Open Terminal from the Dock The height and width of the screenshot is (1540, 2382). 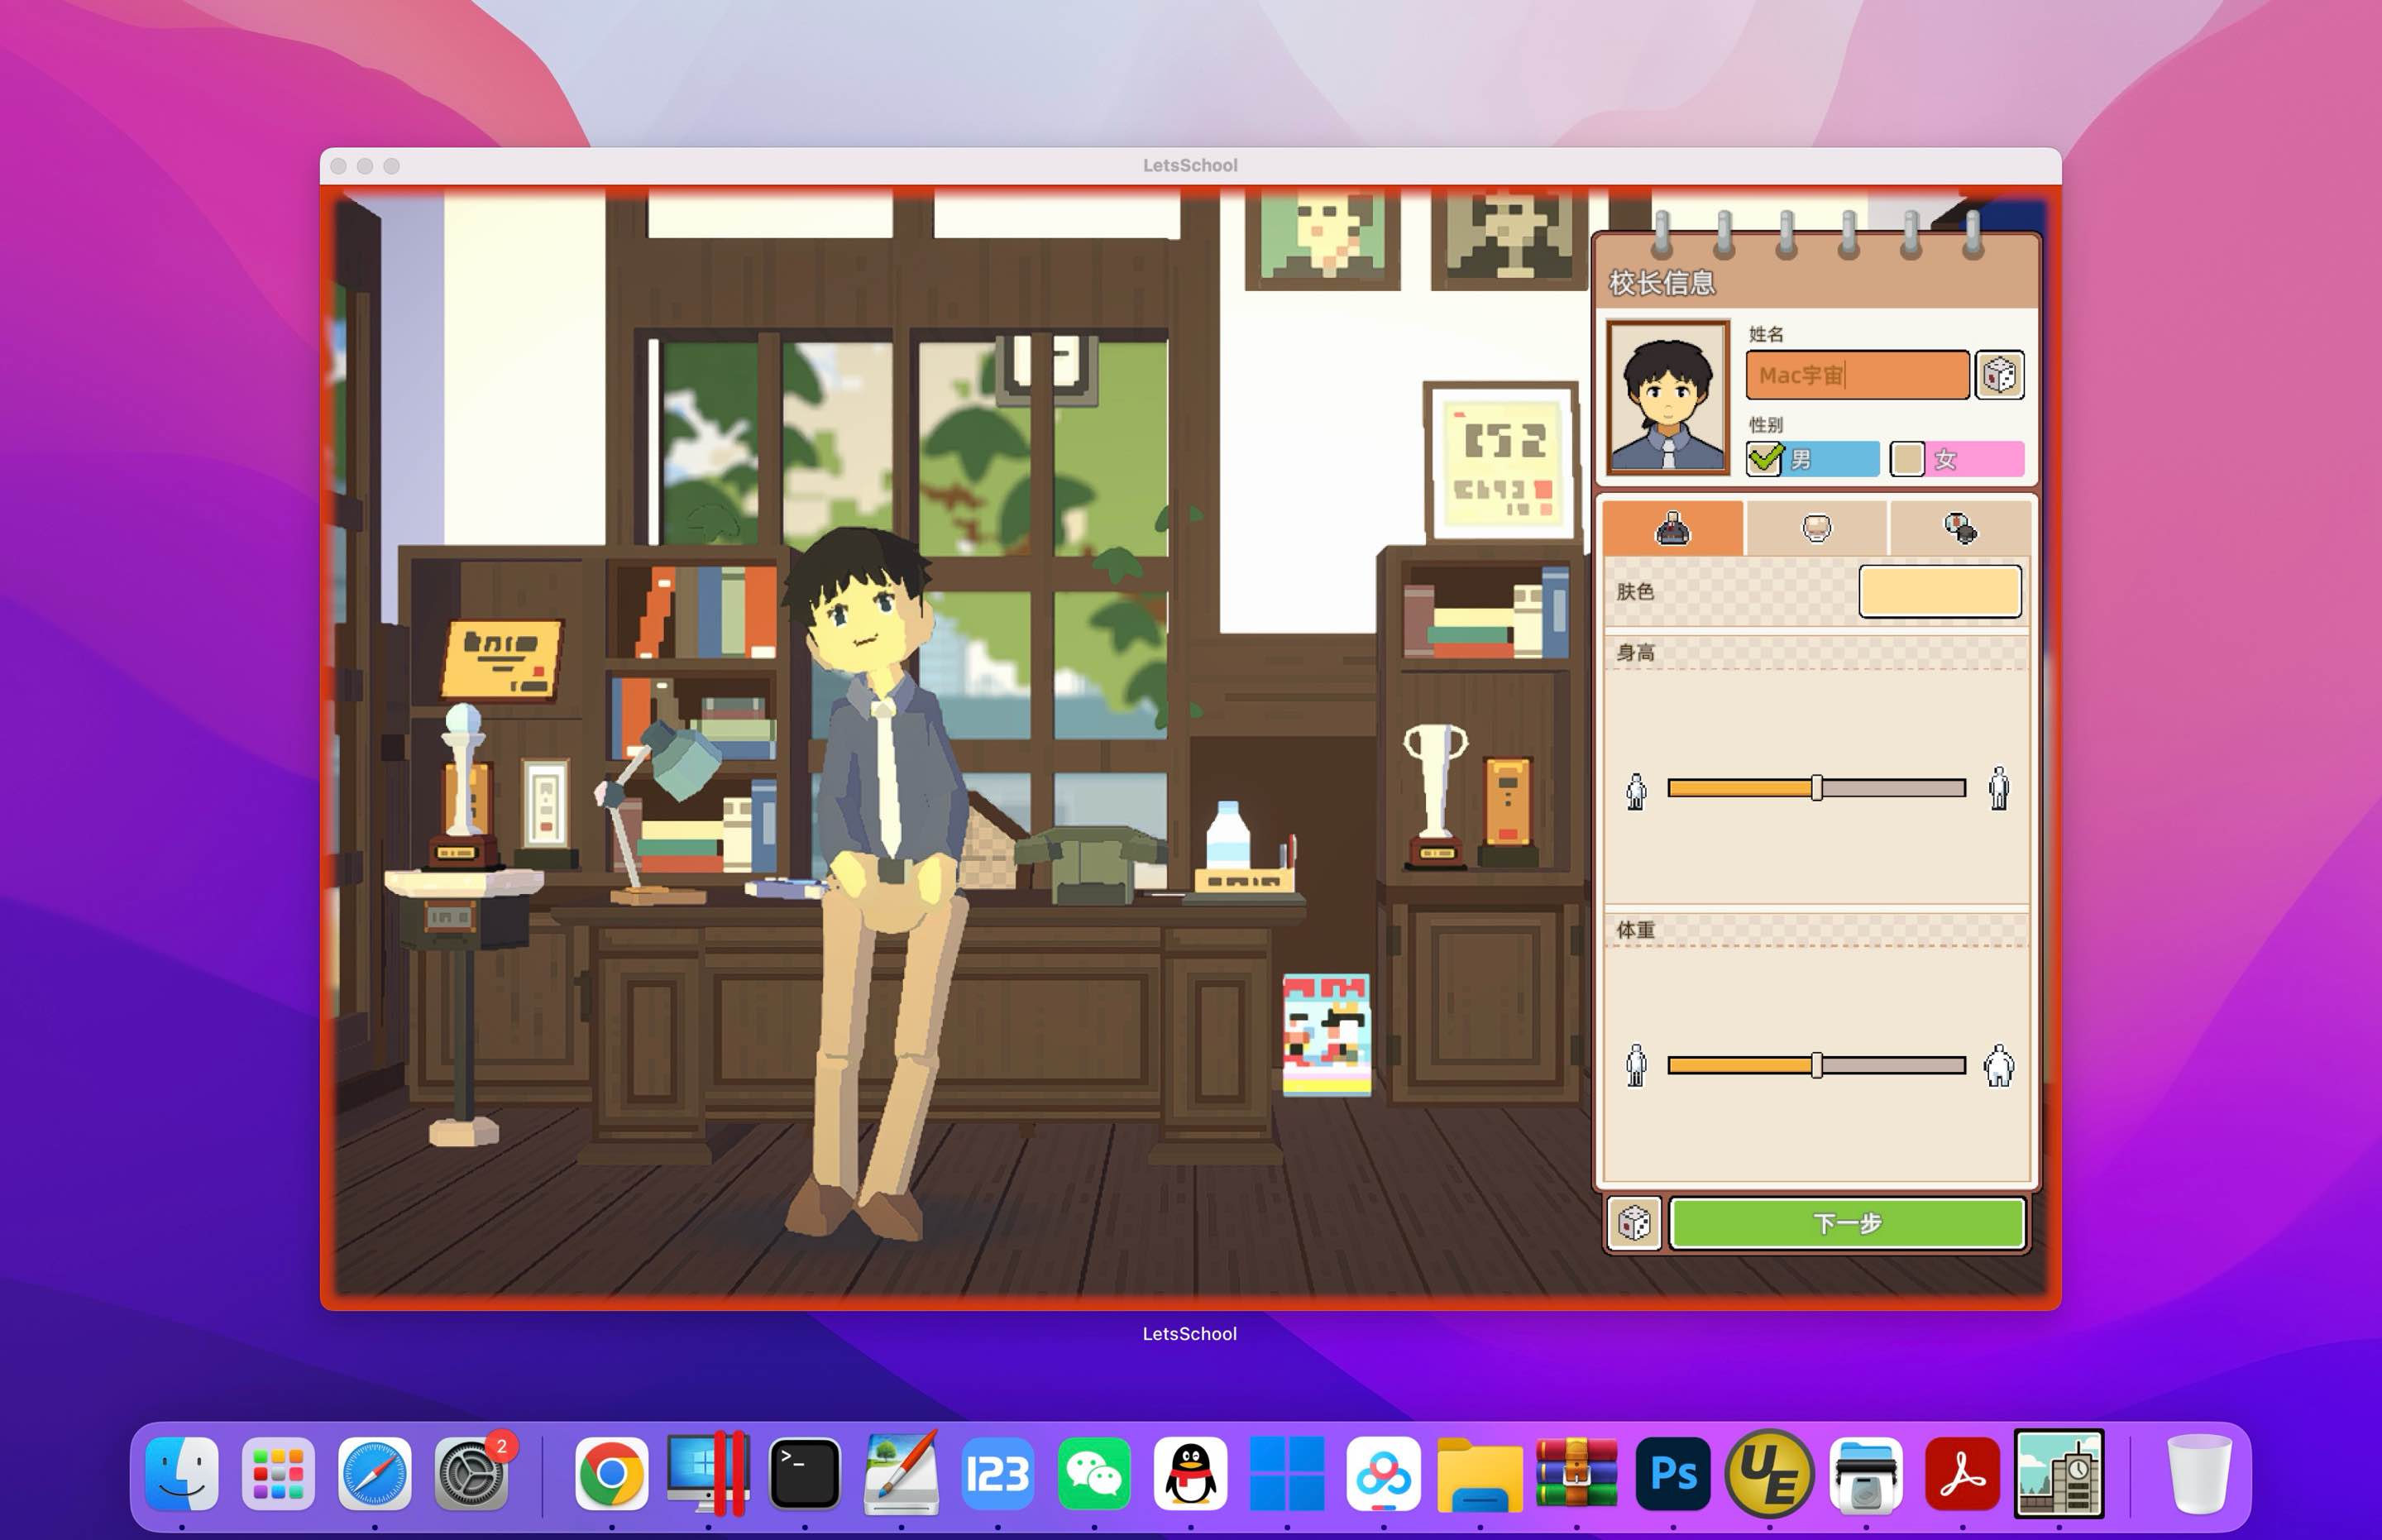[x=804, y=1473]
